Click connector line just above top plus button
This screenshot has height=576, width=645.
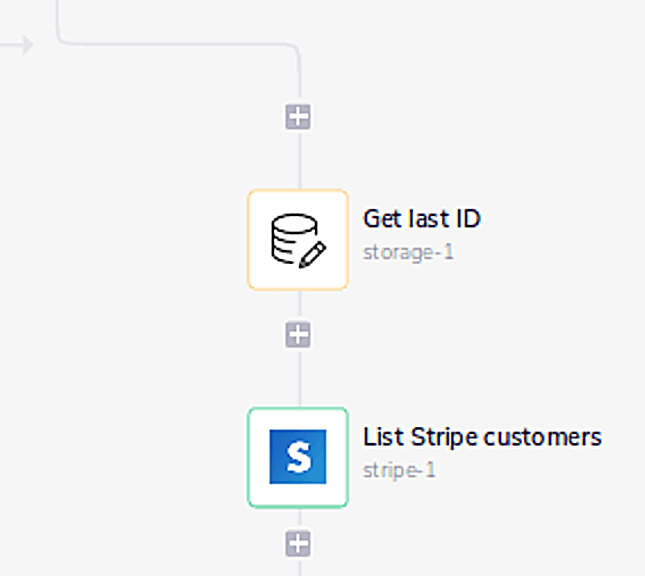(299, 85)
